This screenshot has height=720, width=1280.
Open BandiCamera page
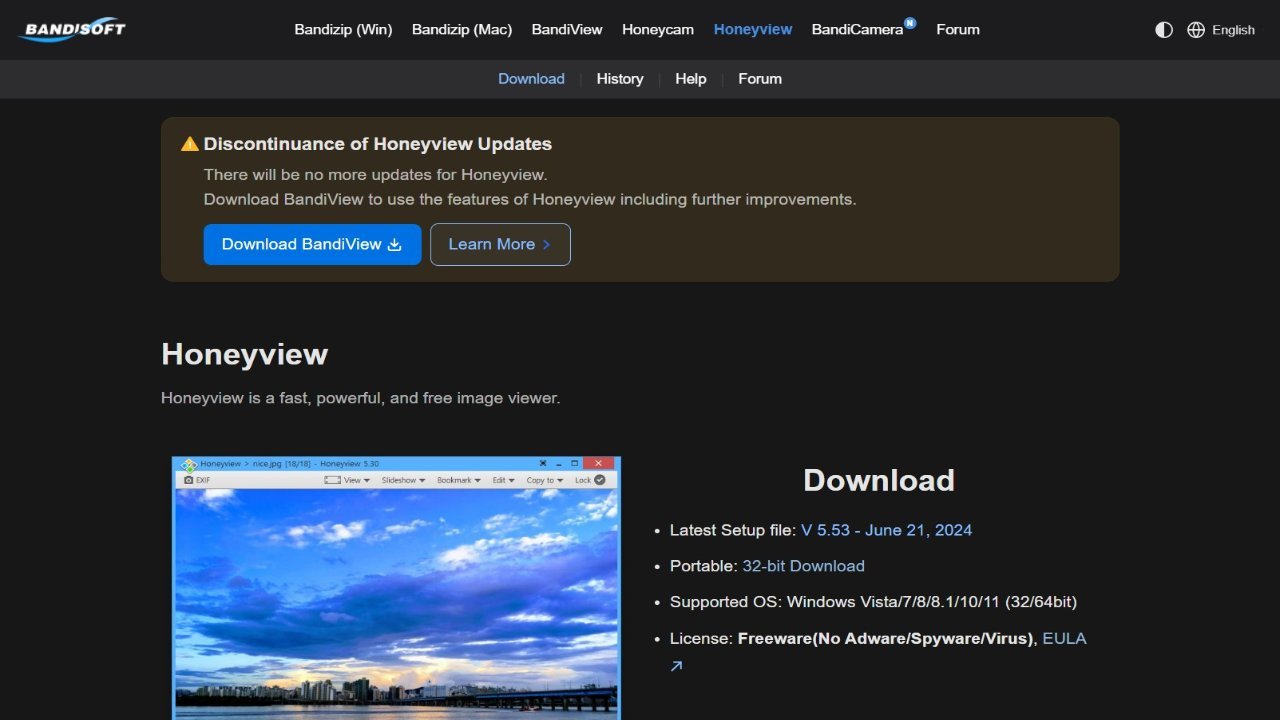tap(858, 30)
